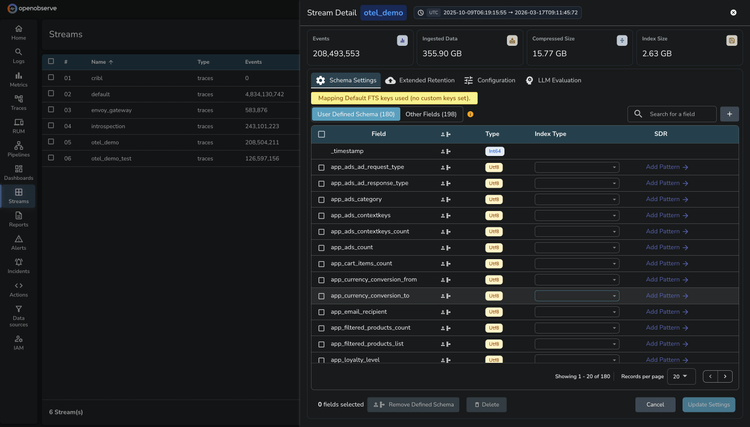Open the date time range picker
This screenshot has height=427, width=750.
(x=497, y=12)
